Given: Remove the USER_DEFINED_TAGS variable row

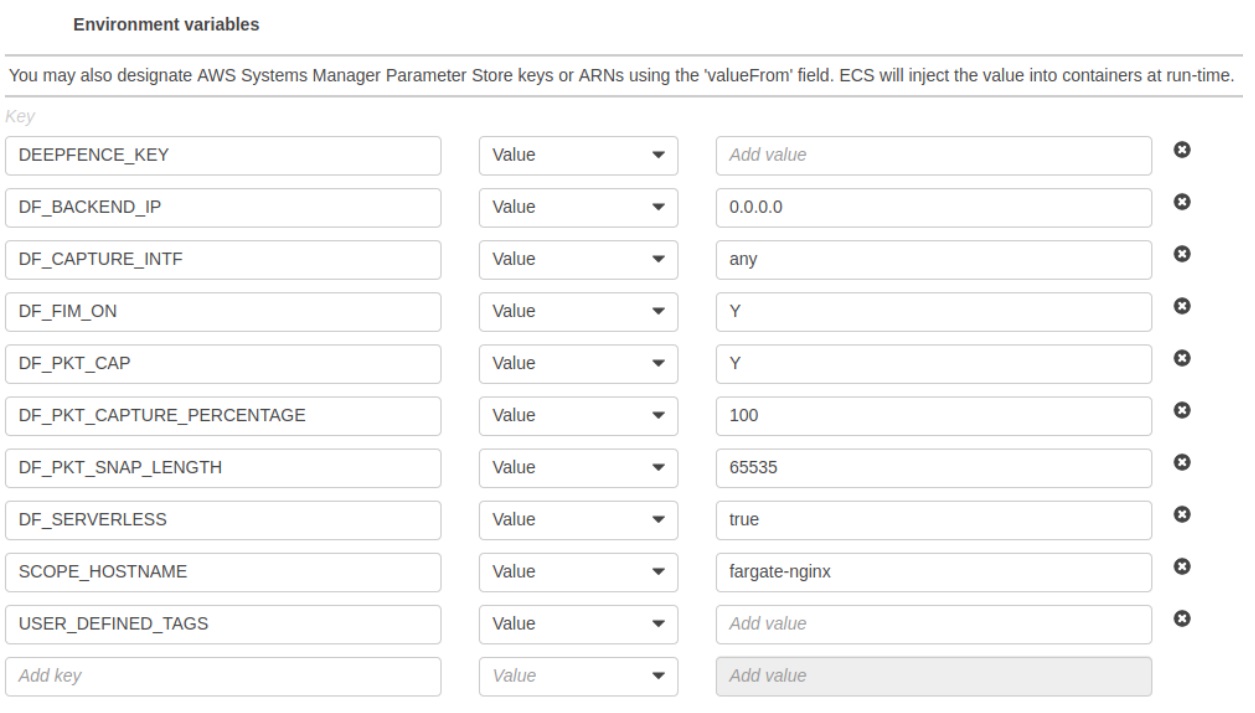Looking at the screenshot, I should coord(1181,618).
